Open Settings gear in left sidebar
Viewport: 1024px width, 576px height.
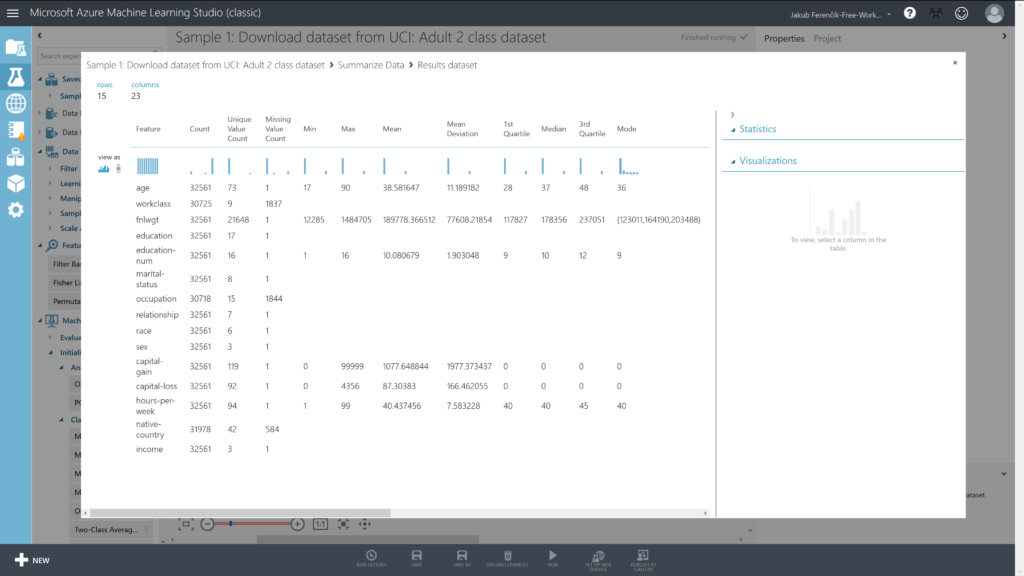15,210
